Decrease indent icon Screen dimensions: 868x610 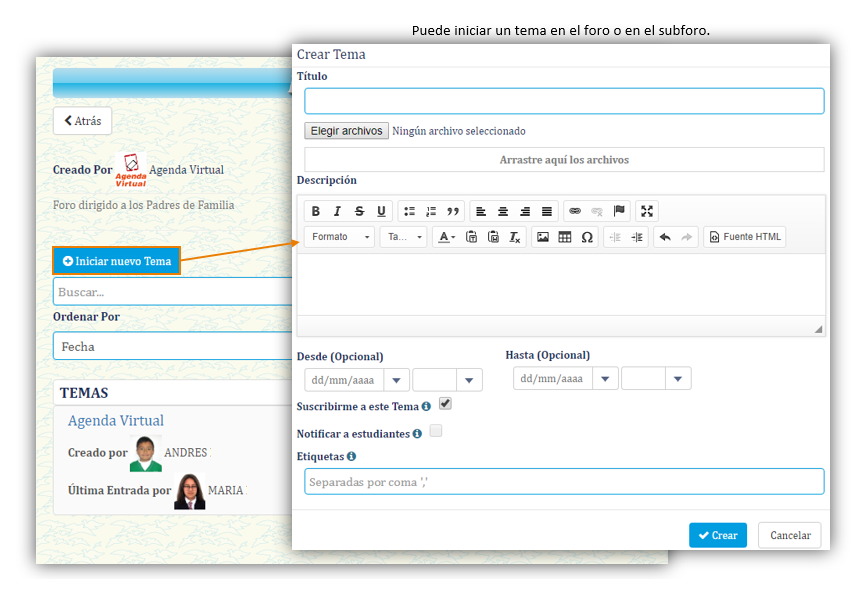615,237
